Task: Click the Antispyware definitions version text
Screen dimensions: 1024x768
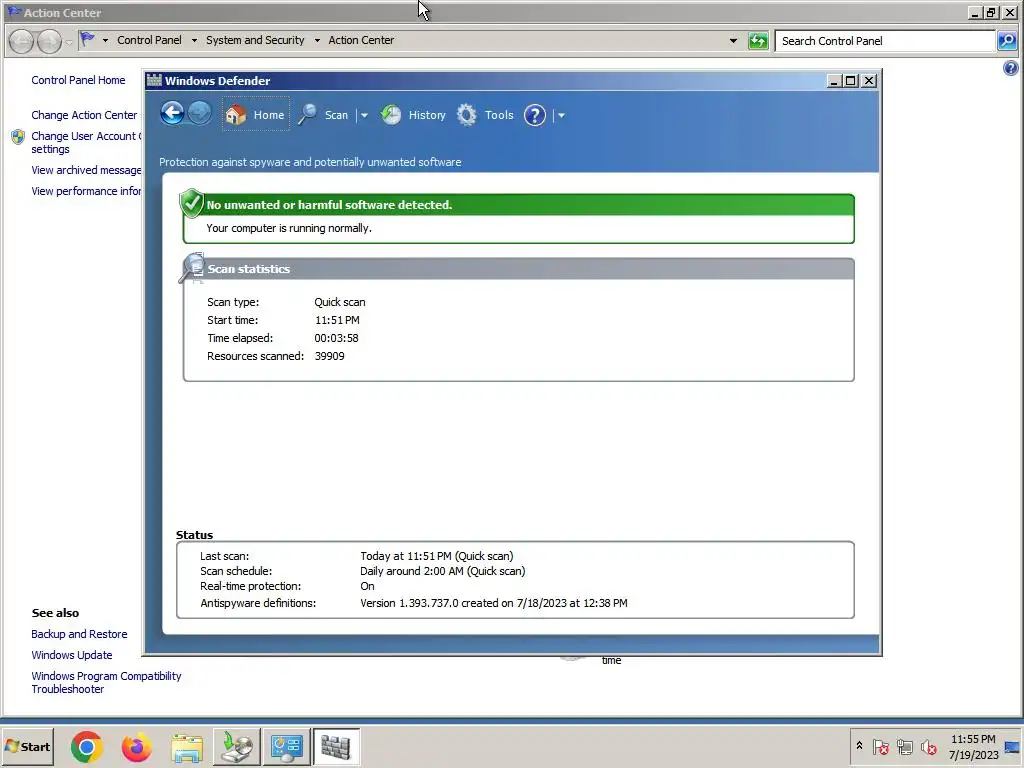Action: [494, 603]
